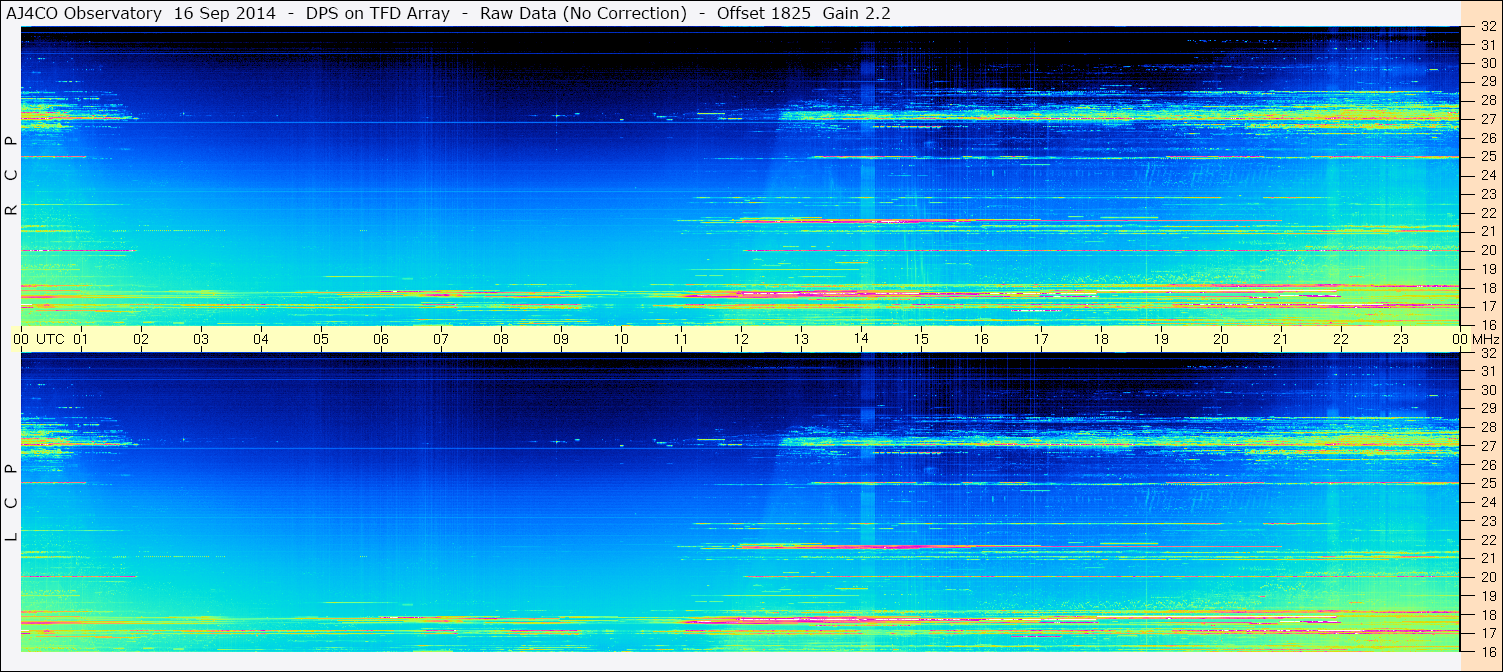Click the RCP vertical axis label
1503x672 pixels.
coord(11,176)
